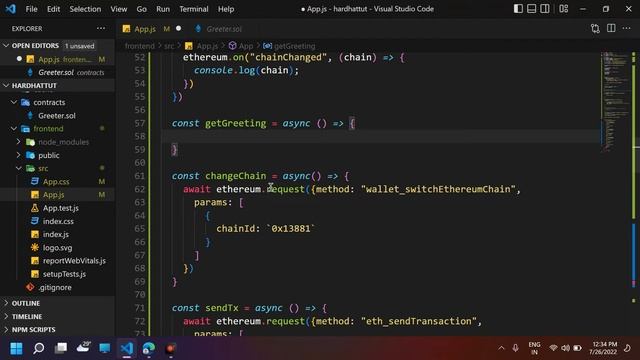This screenshot has height=360, width=640.
Task: Toggle primary sidebar layout icon
Action: pos(518,9)
